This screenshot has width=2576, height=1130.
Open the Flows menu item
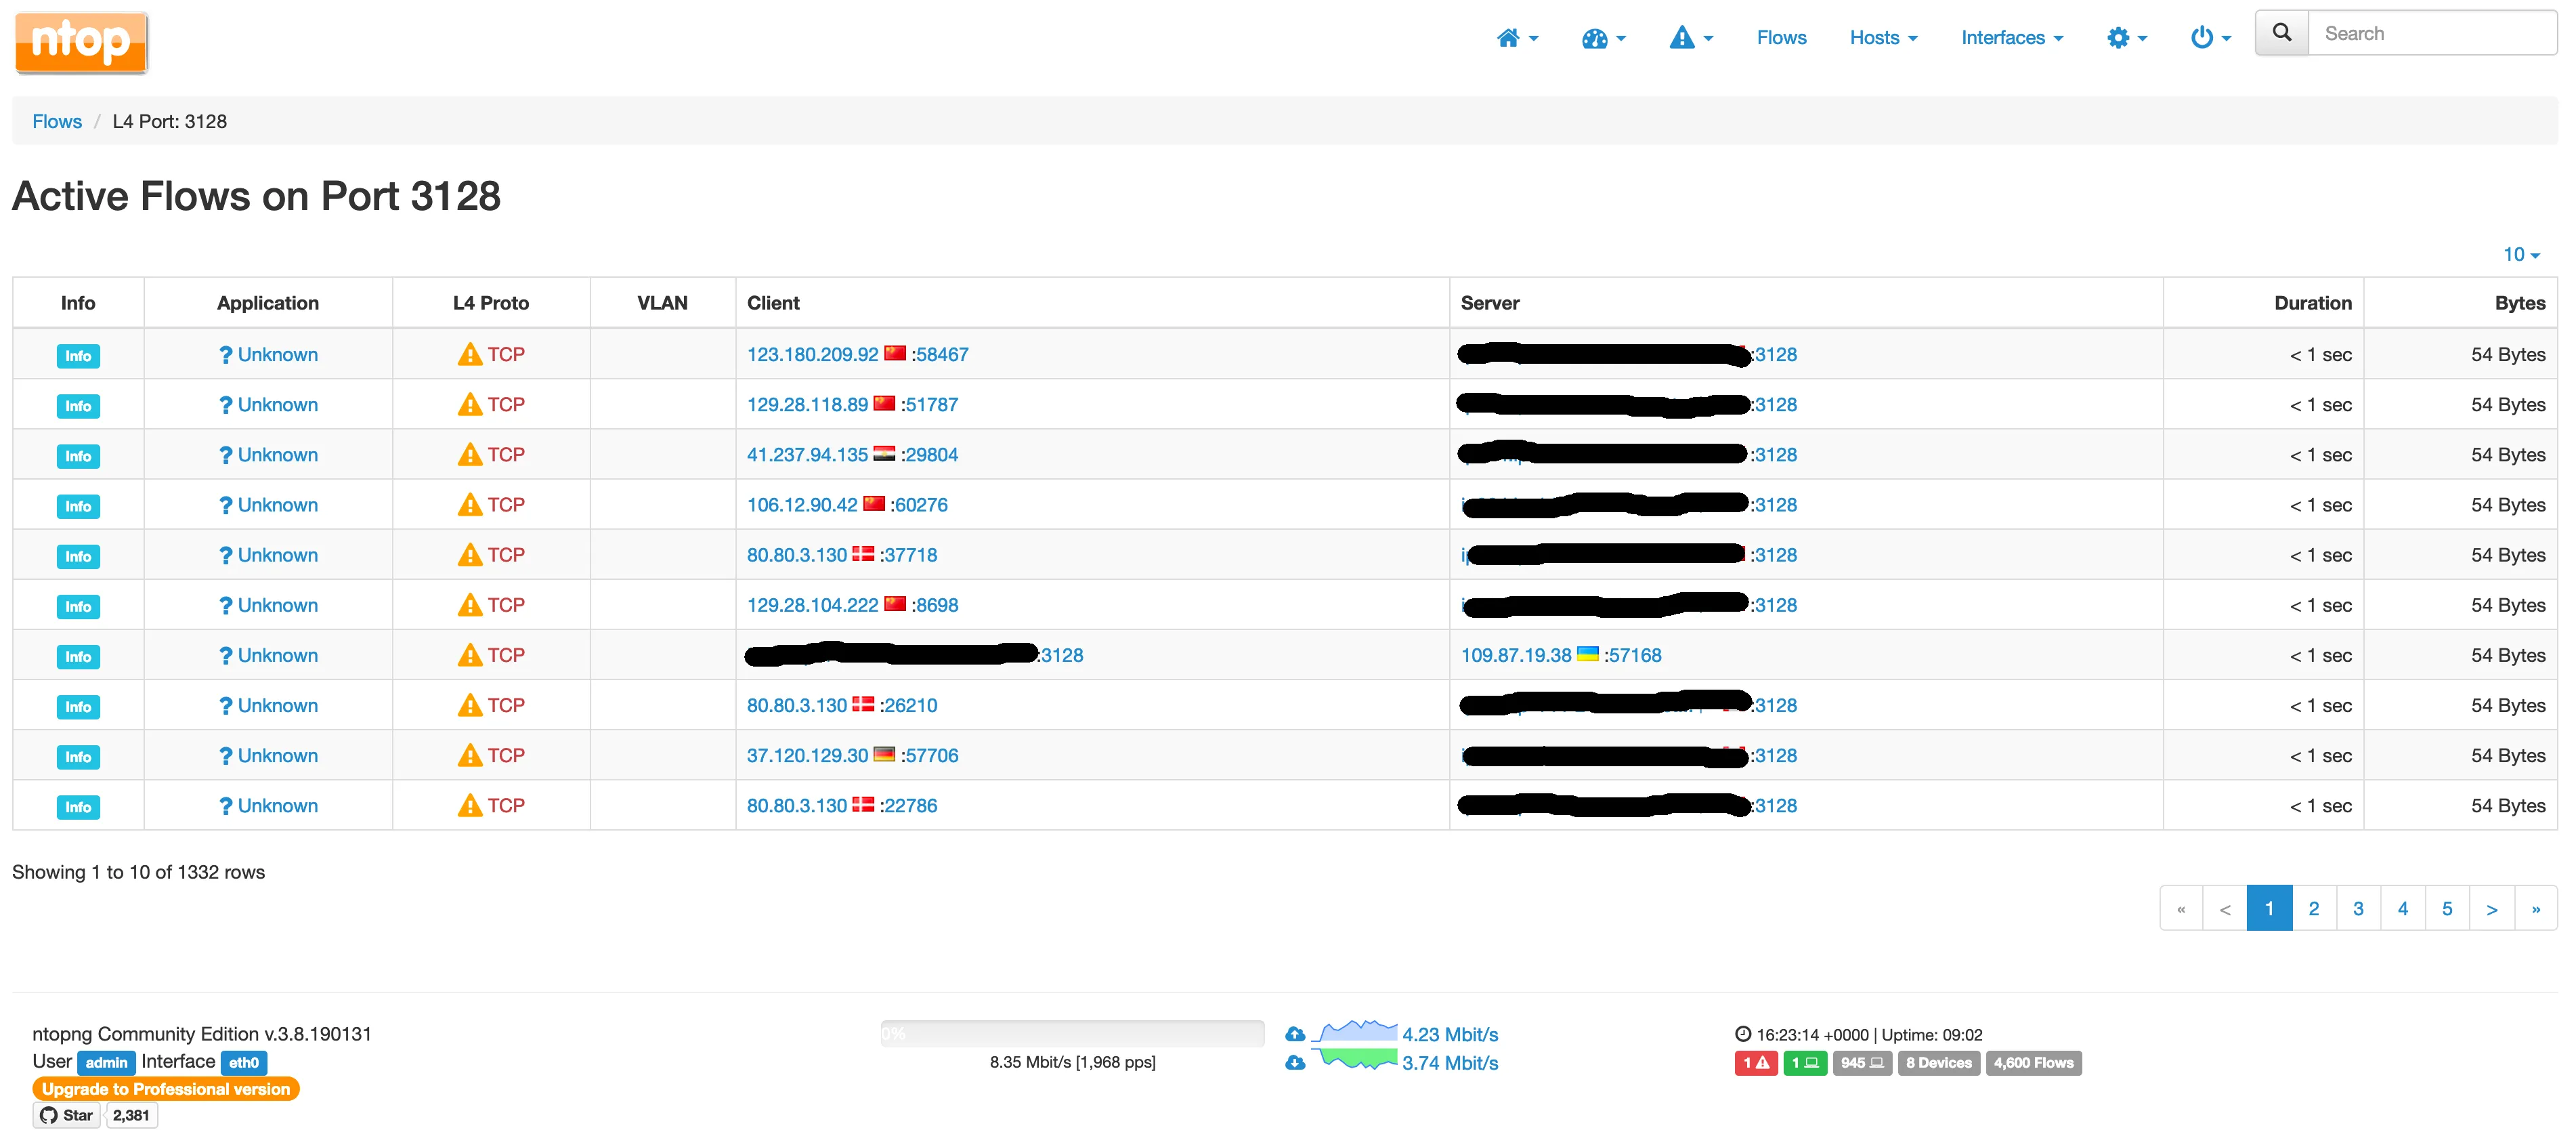[x=1781, y=38]
